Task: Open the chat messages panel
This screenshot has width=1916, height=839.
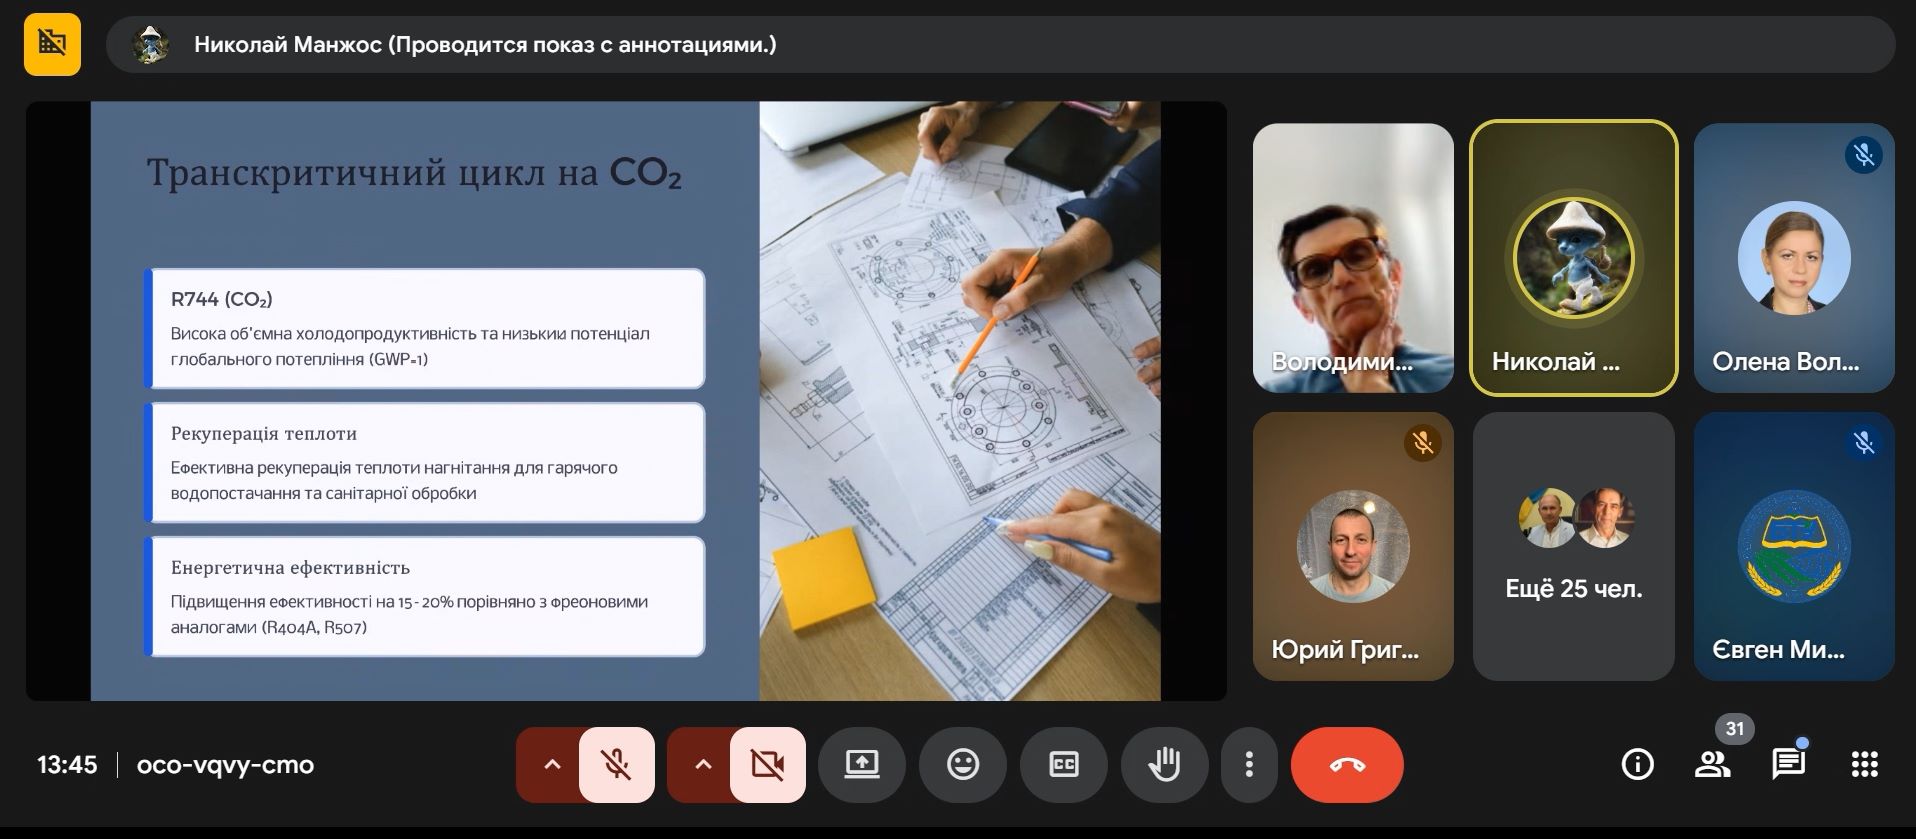Action: tap(1787, 765)
